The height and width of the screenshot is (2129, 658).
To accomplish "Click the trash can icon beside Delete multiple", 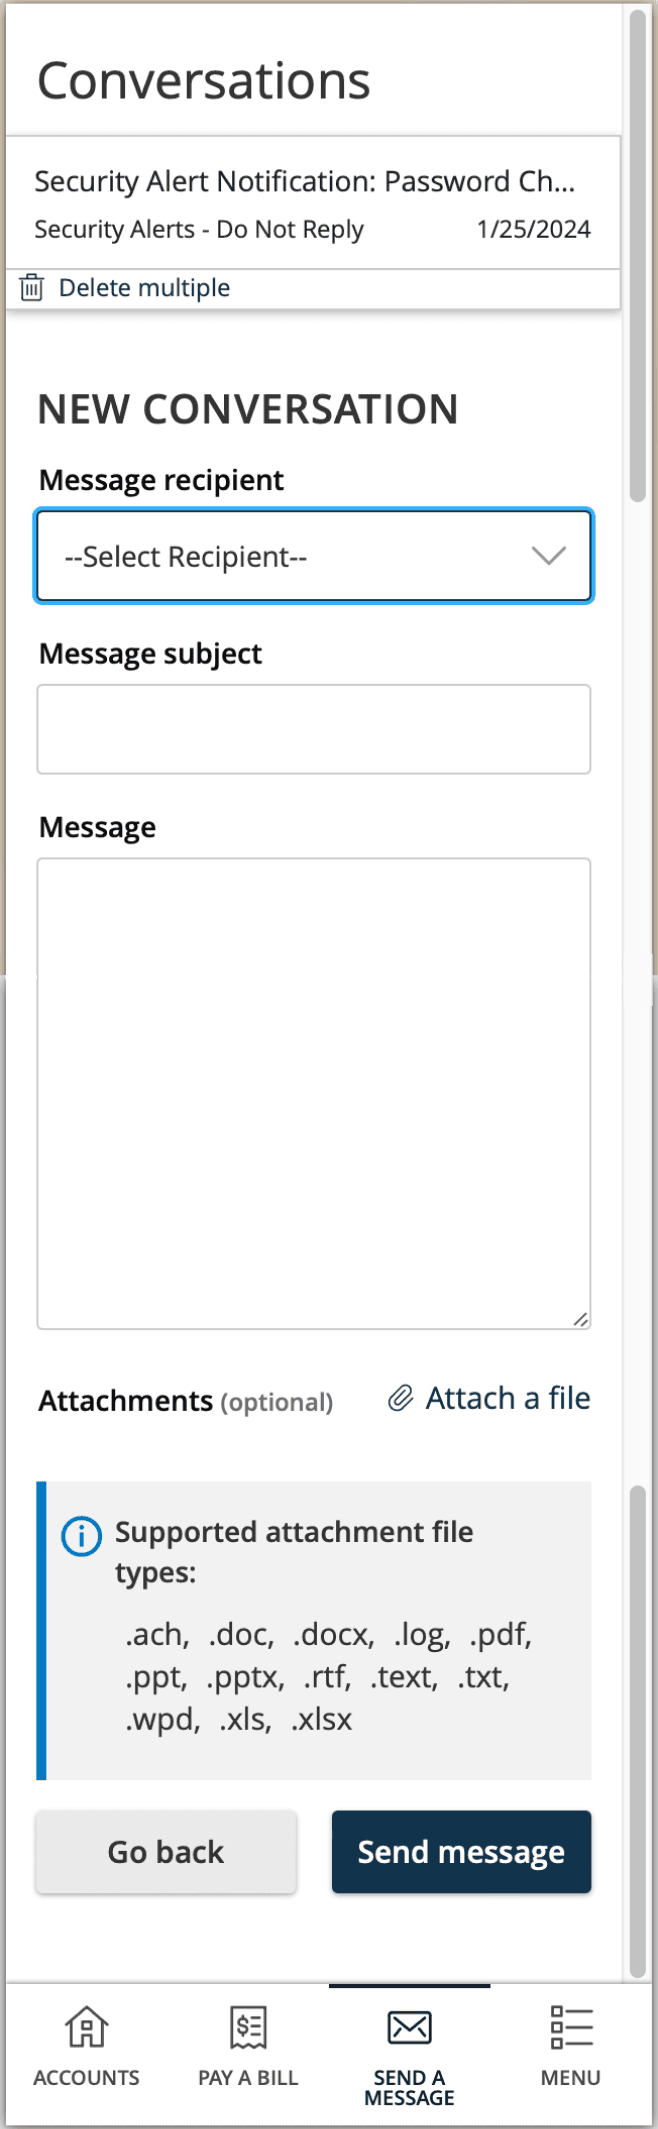I will tap(32, 288).
